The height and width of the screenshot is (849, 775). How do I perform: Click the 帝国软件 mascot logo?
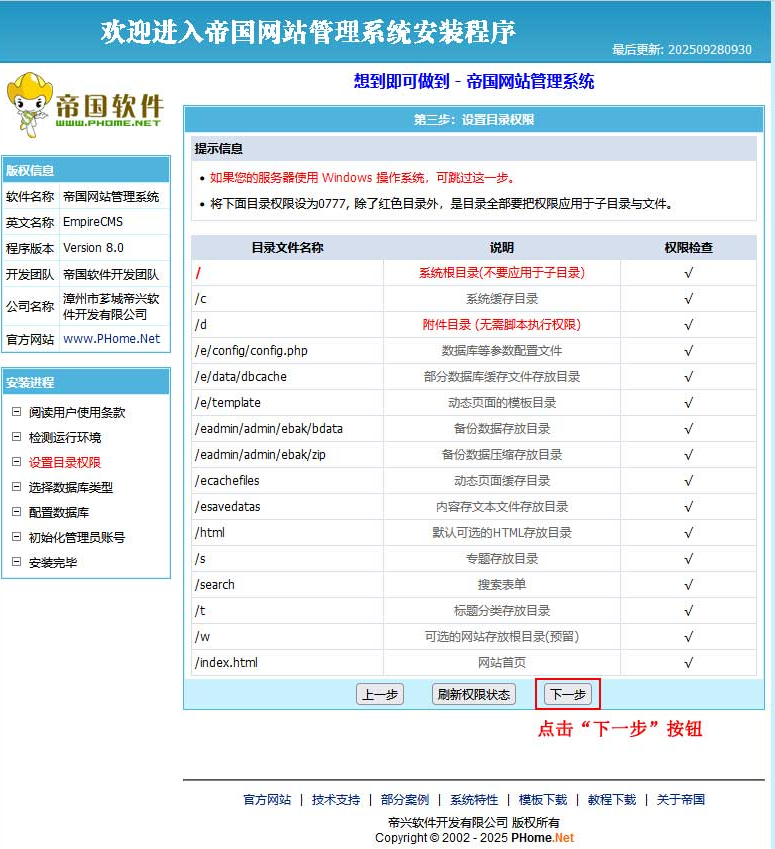click(84, 105)
